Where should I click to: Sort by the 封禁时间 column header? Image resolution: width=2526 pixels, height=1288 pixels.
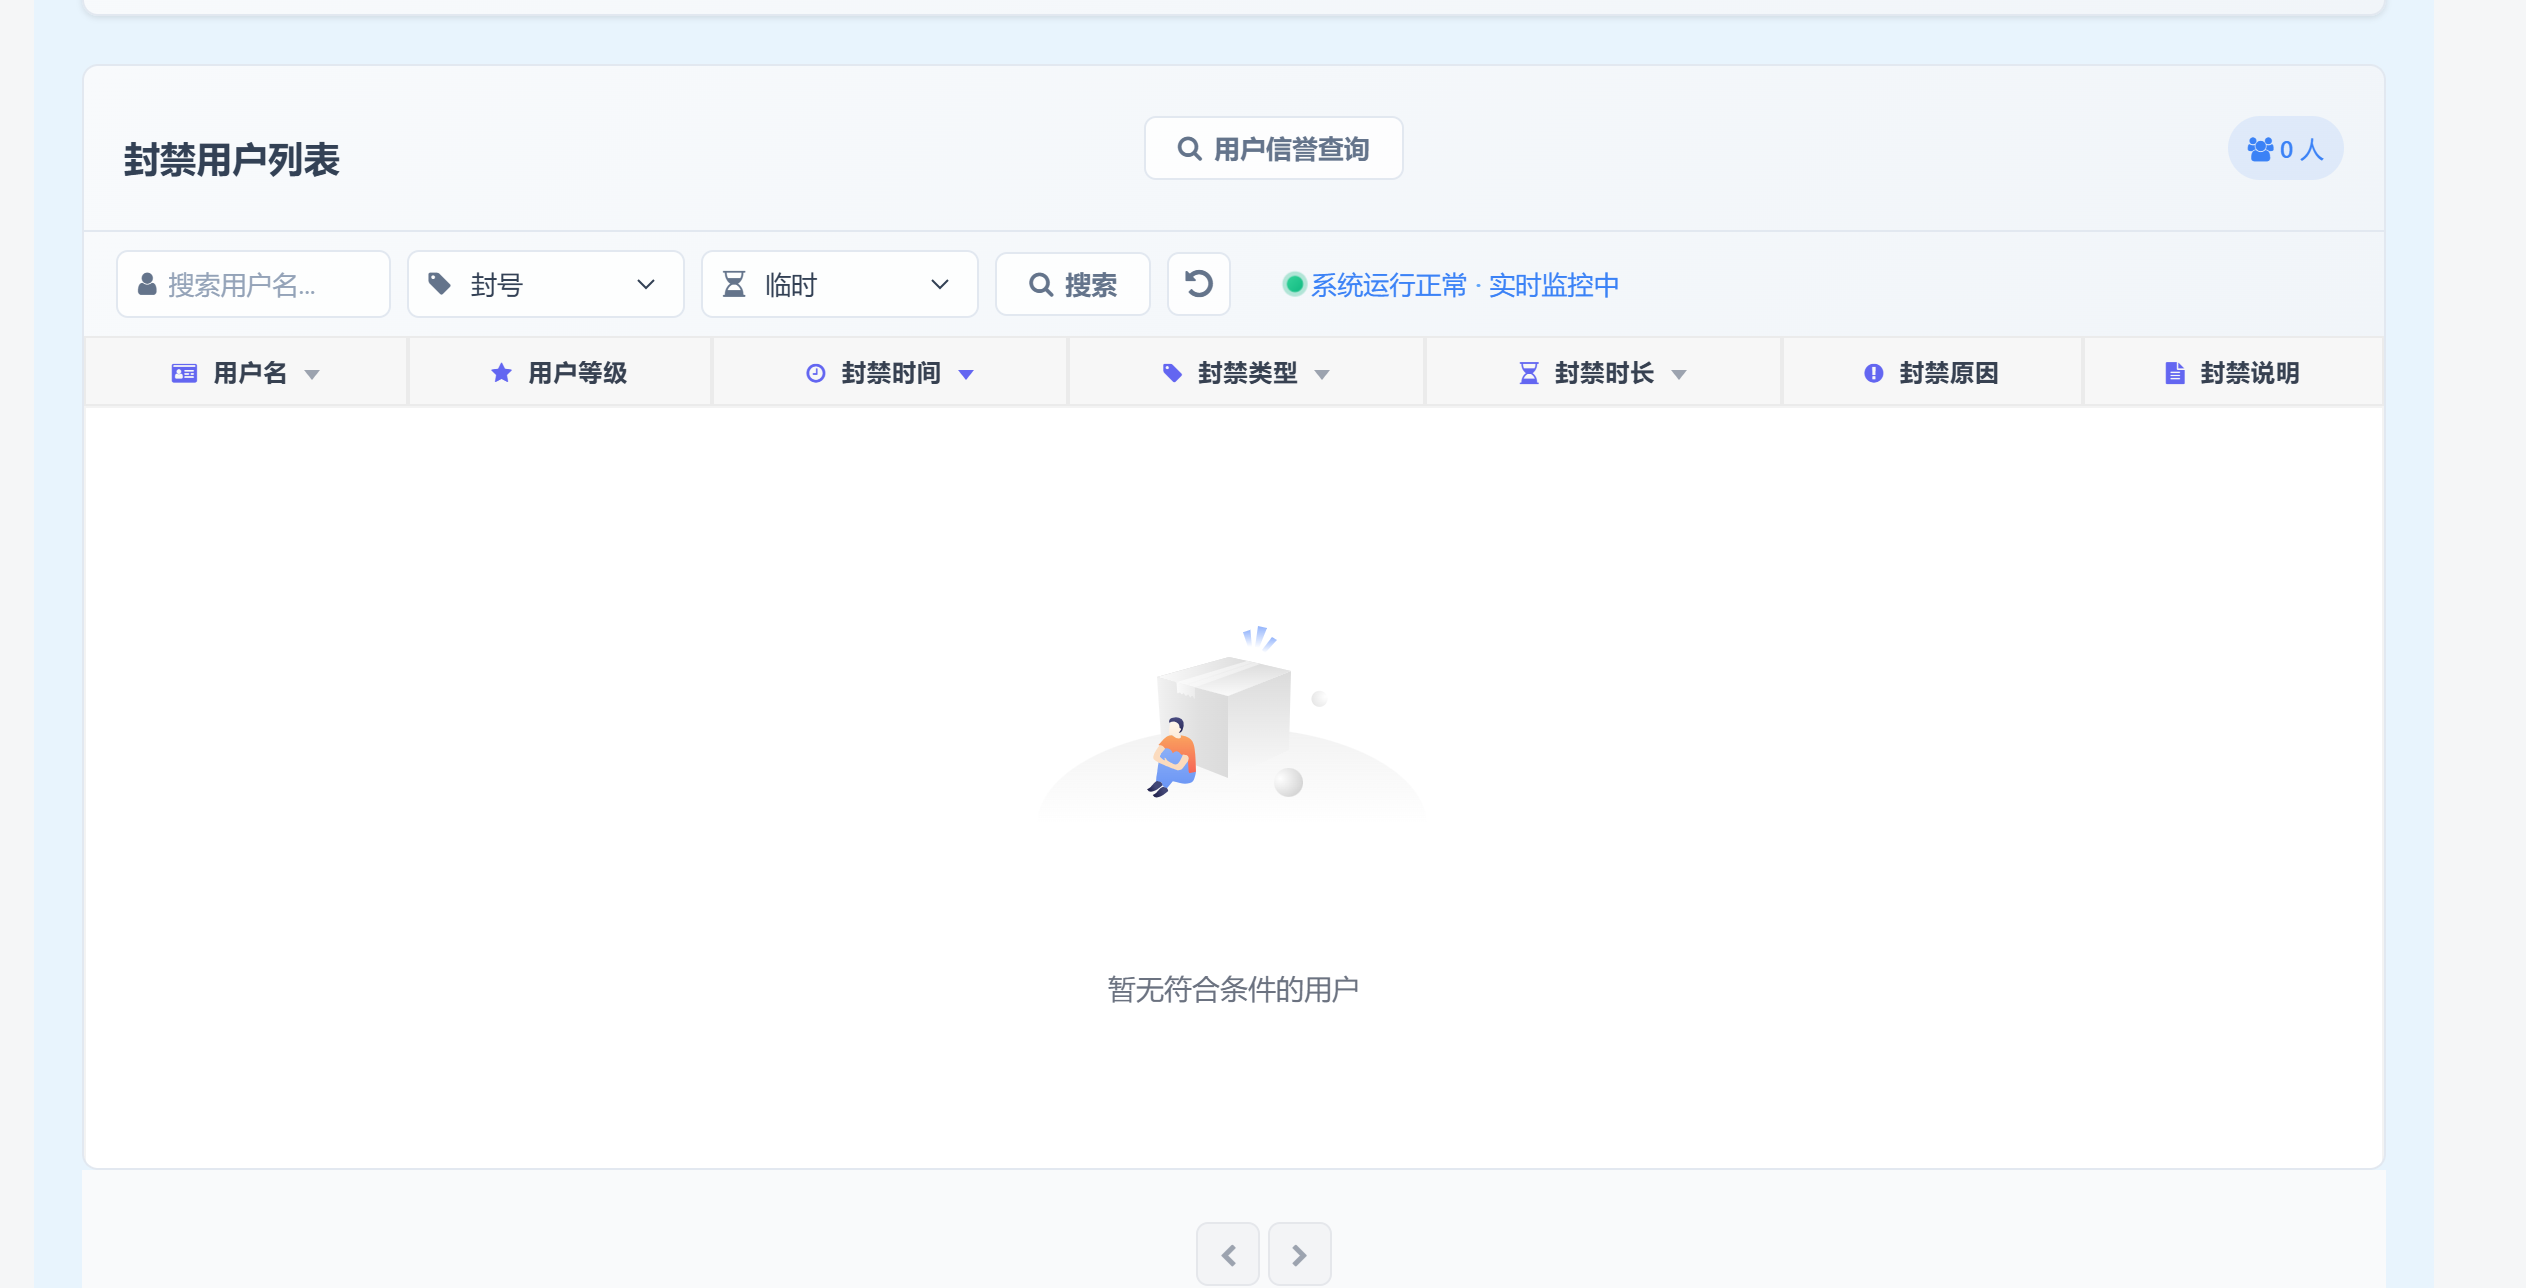click(x=890, y=373)
